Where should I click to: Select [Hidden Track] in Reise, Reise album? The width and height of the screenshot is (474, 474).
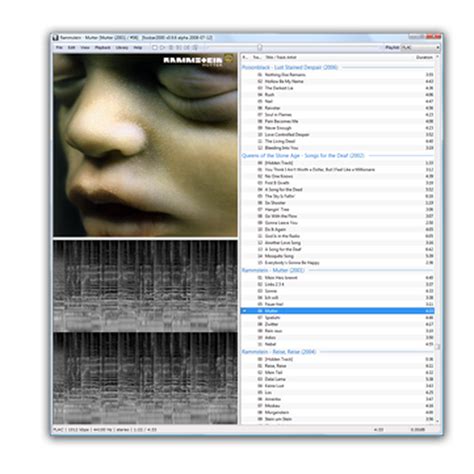click(337, 359)
